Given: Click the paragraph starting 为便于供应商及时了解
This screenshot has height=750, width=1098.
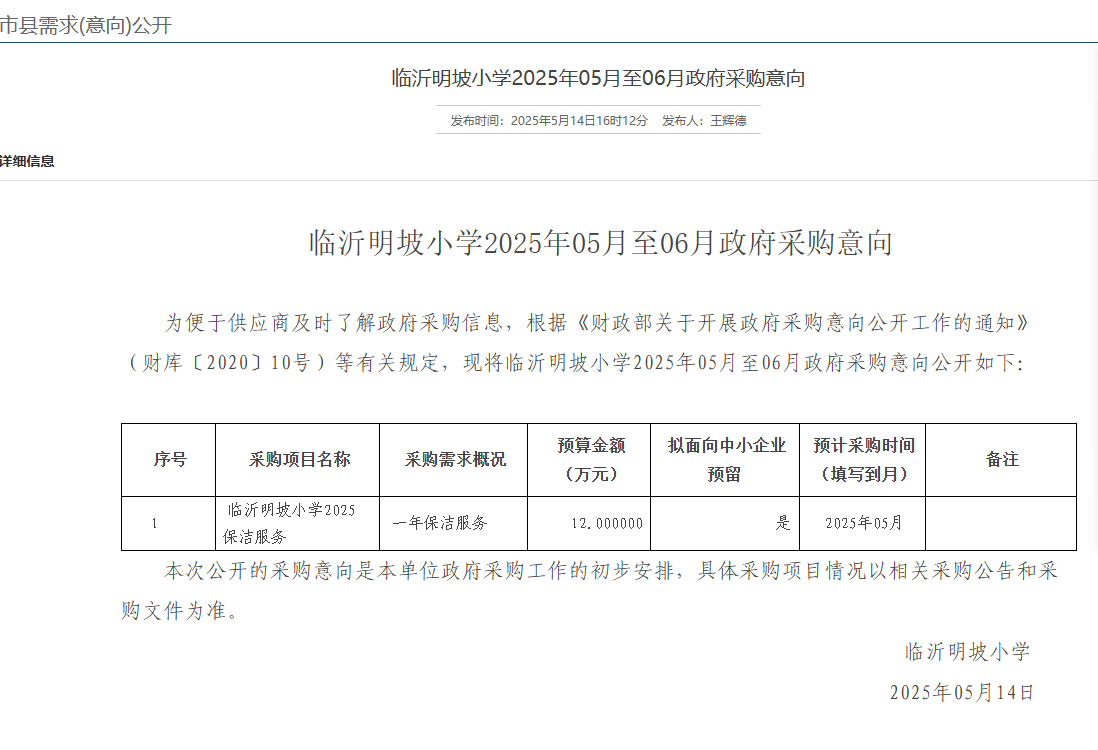Looking at the screenshot, I should (x=576, y=342).
